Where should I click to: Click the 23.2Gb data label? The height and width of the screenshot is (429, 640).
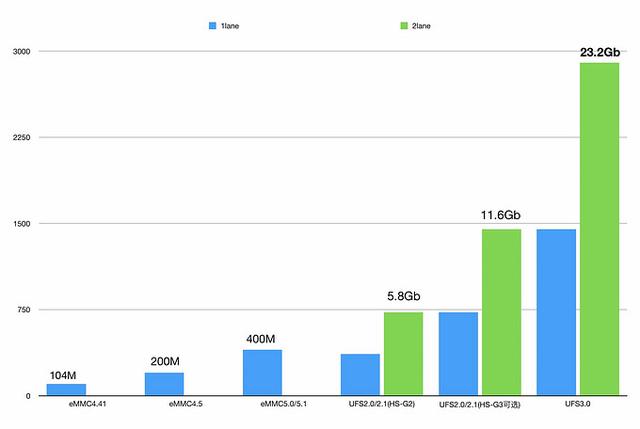(600, 52)
